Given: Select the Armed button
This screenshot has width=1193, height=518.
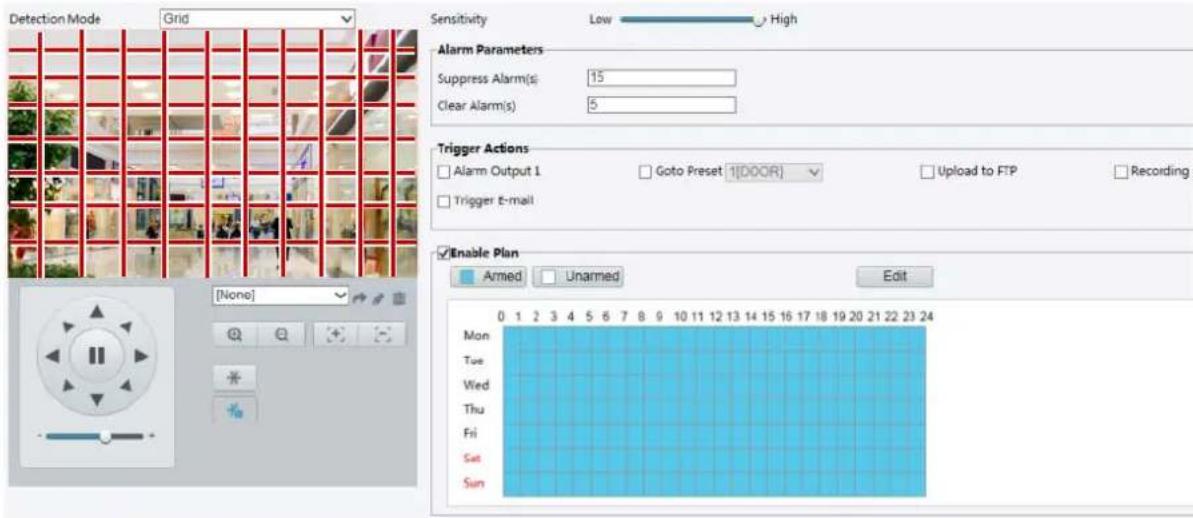Looking at the screenshot, I should [489, 277].
